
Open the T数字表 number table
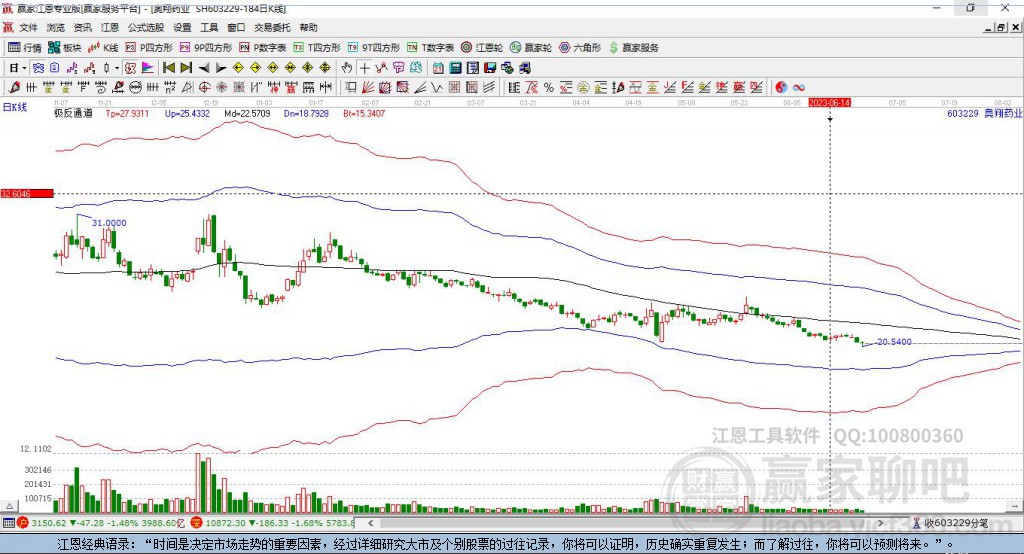coord(430,48)
